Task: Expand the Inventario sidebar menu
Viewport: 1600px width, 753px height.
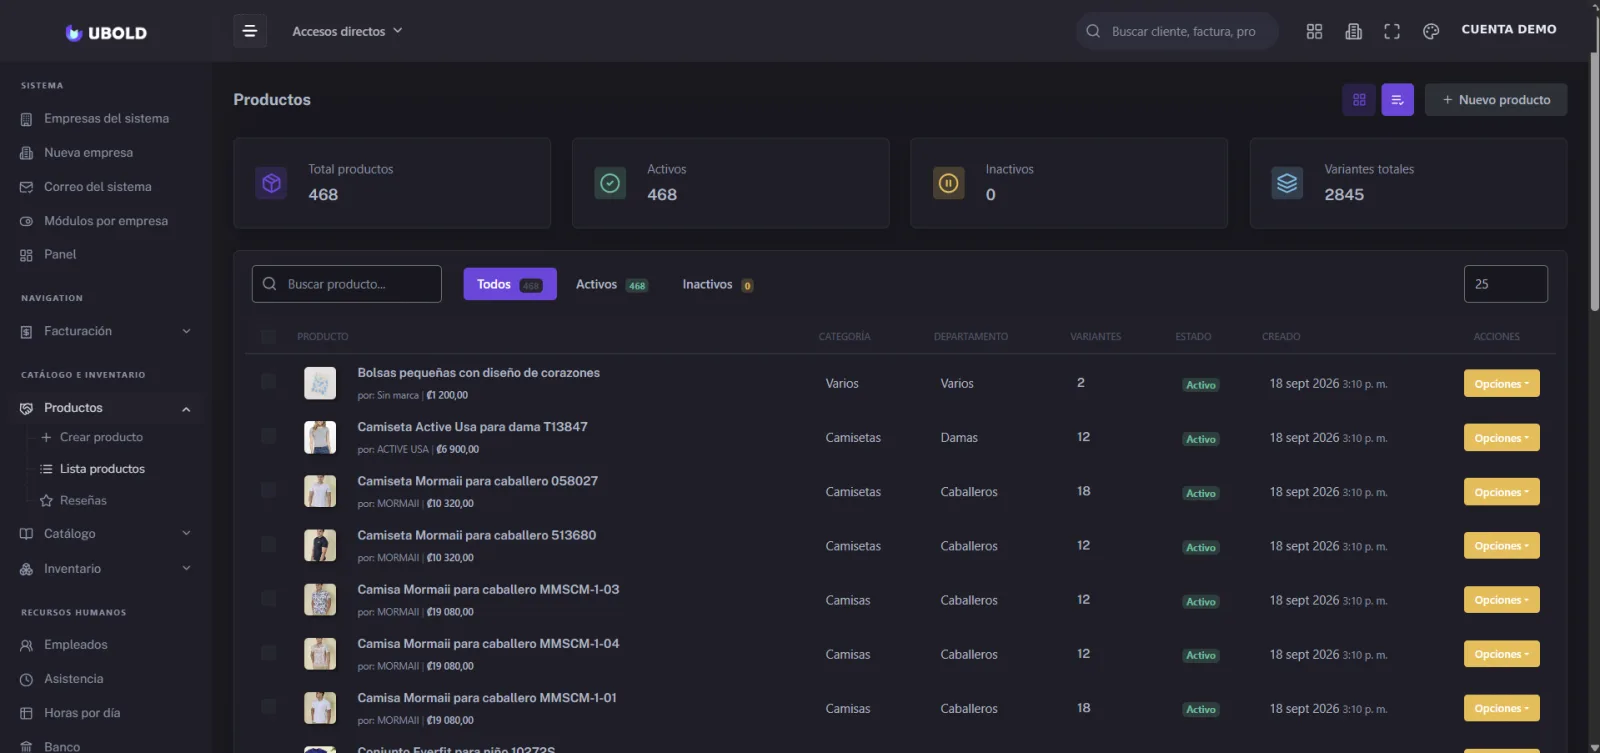Action: tap(105, 569)
